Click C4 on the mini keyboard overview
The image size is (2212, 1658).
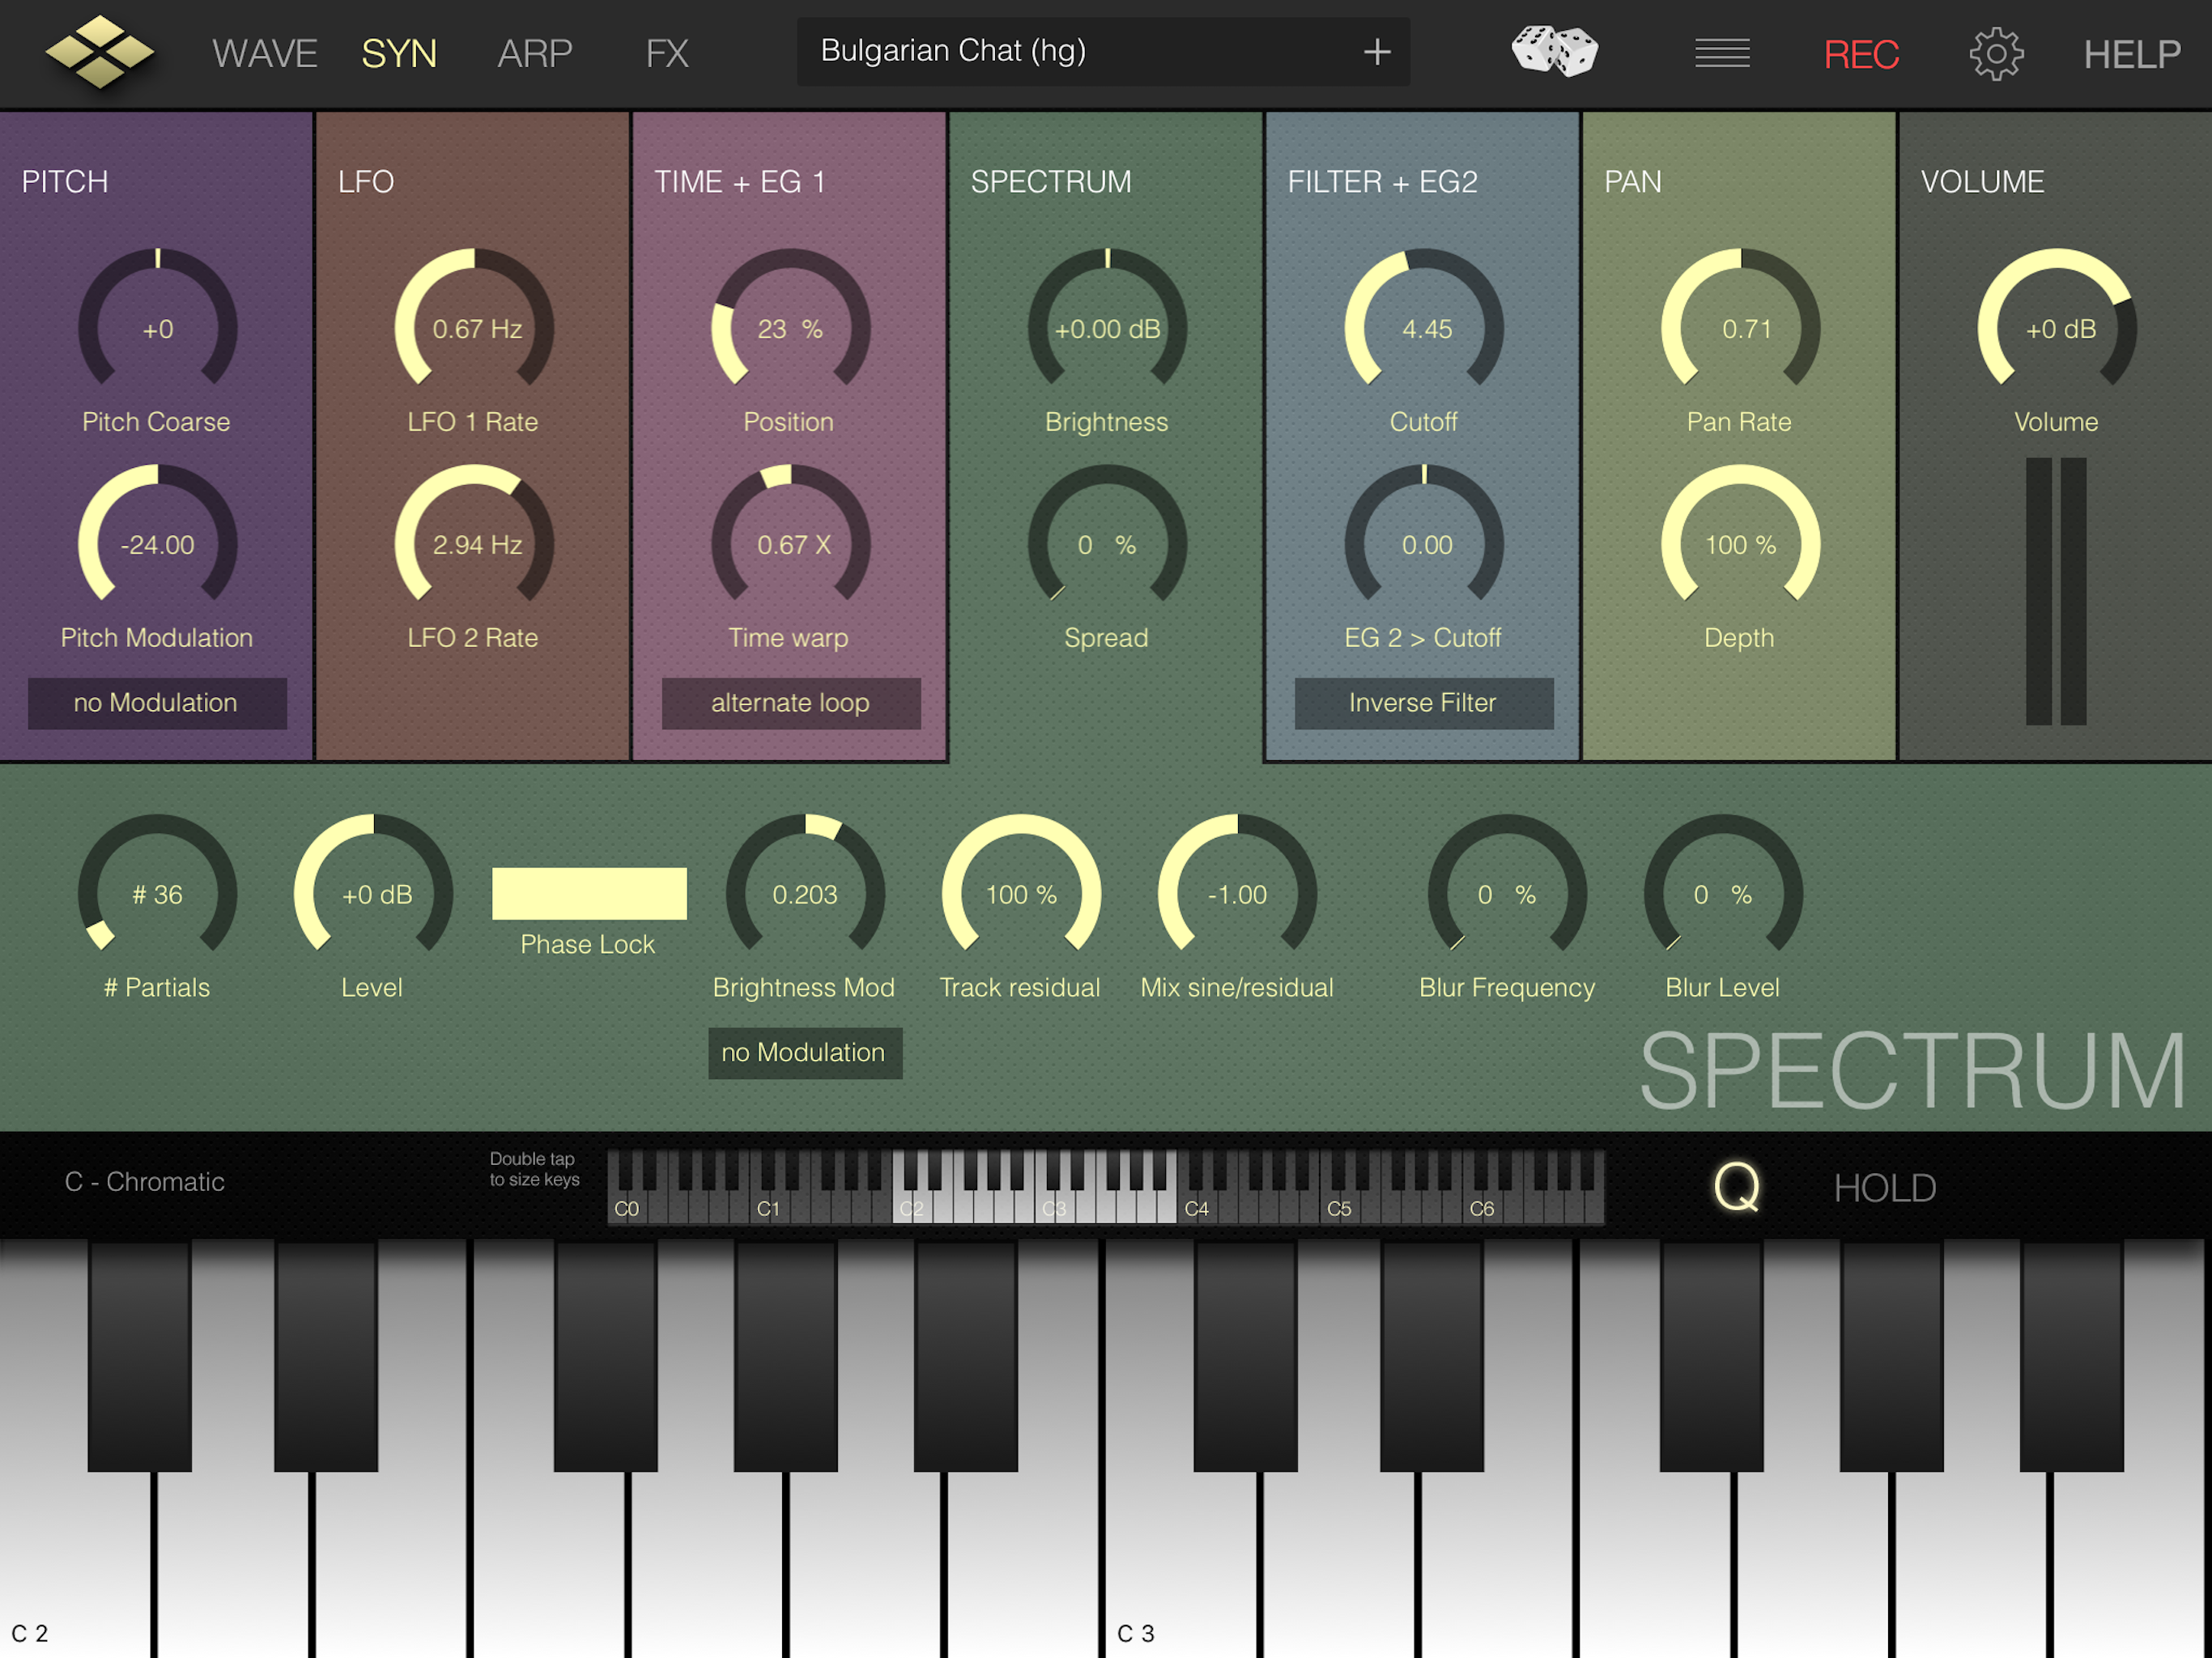(x=1188, y=1209)
